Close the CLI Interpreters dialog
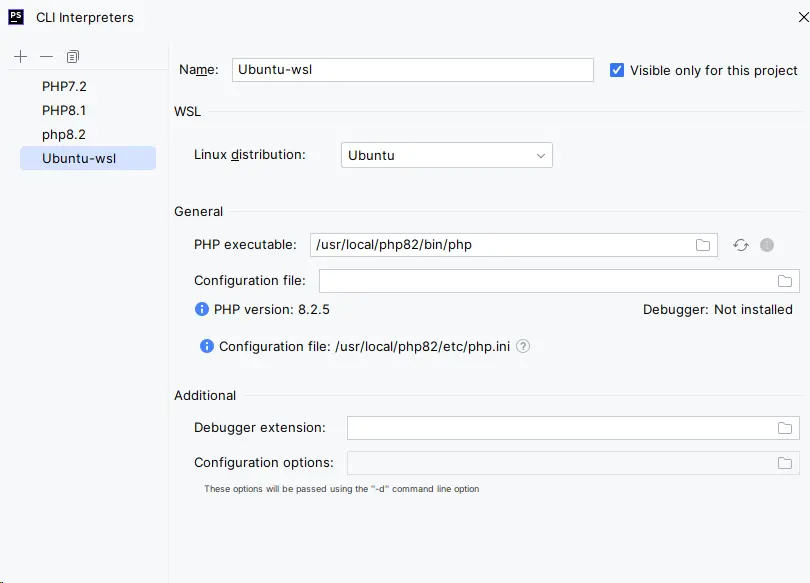810x583 pixels. pyautogui.click(x=803, y=17)
